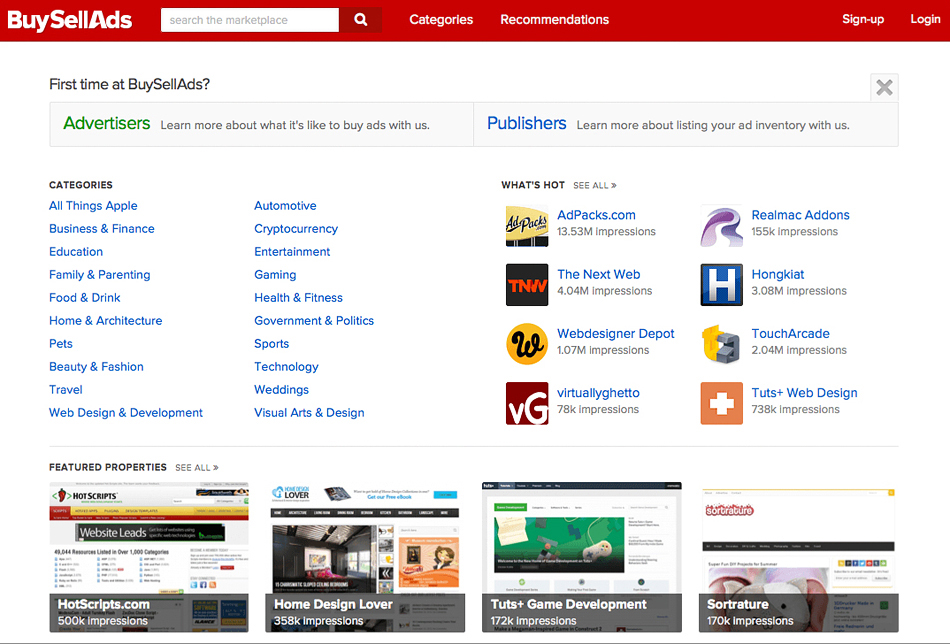This screenshot has width=950, height=644.
Task: Browse the Family & Parenting category
Action: [99, 274]
